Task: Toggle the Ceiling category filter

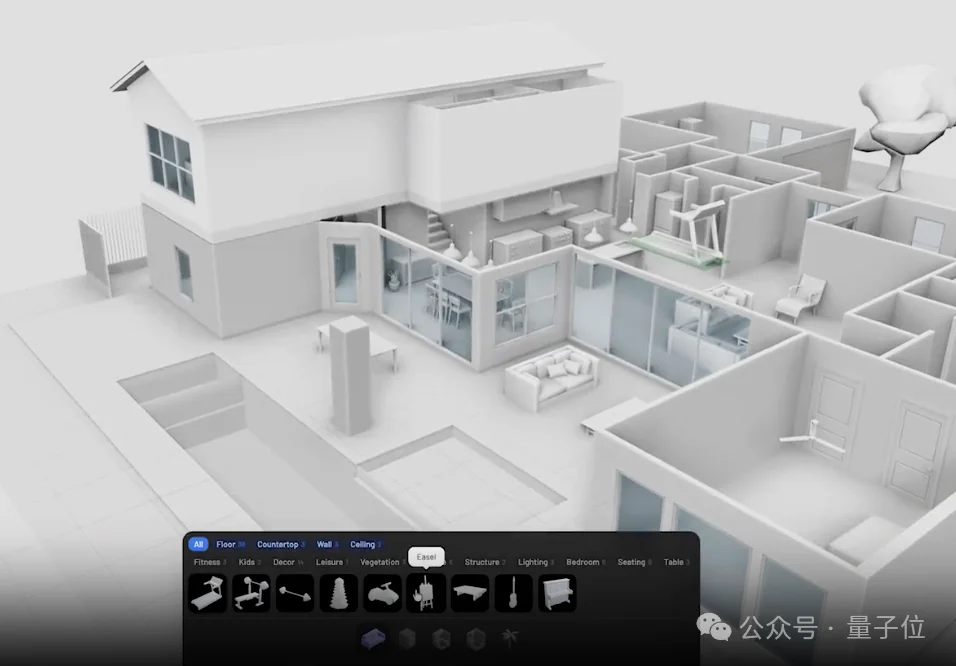Action: tap(363, 544)
